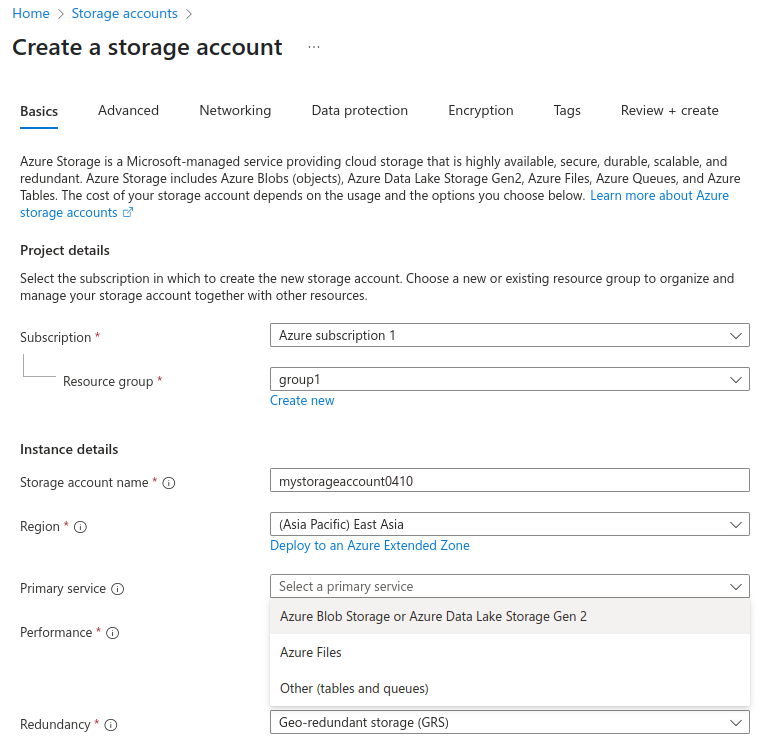Click the Create new resource group link
This screenshot has width=782, height=740.
coord(302,401)
